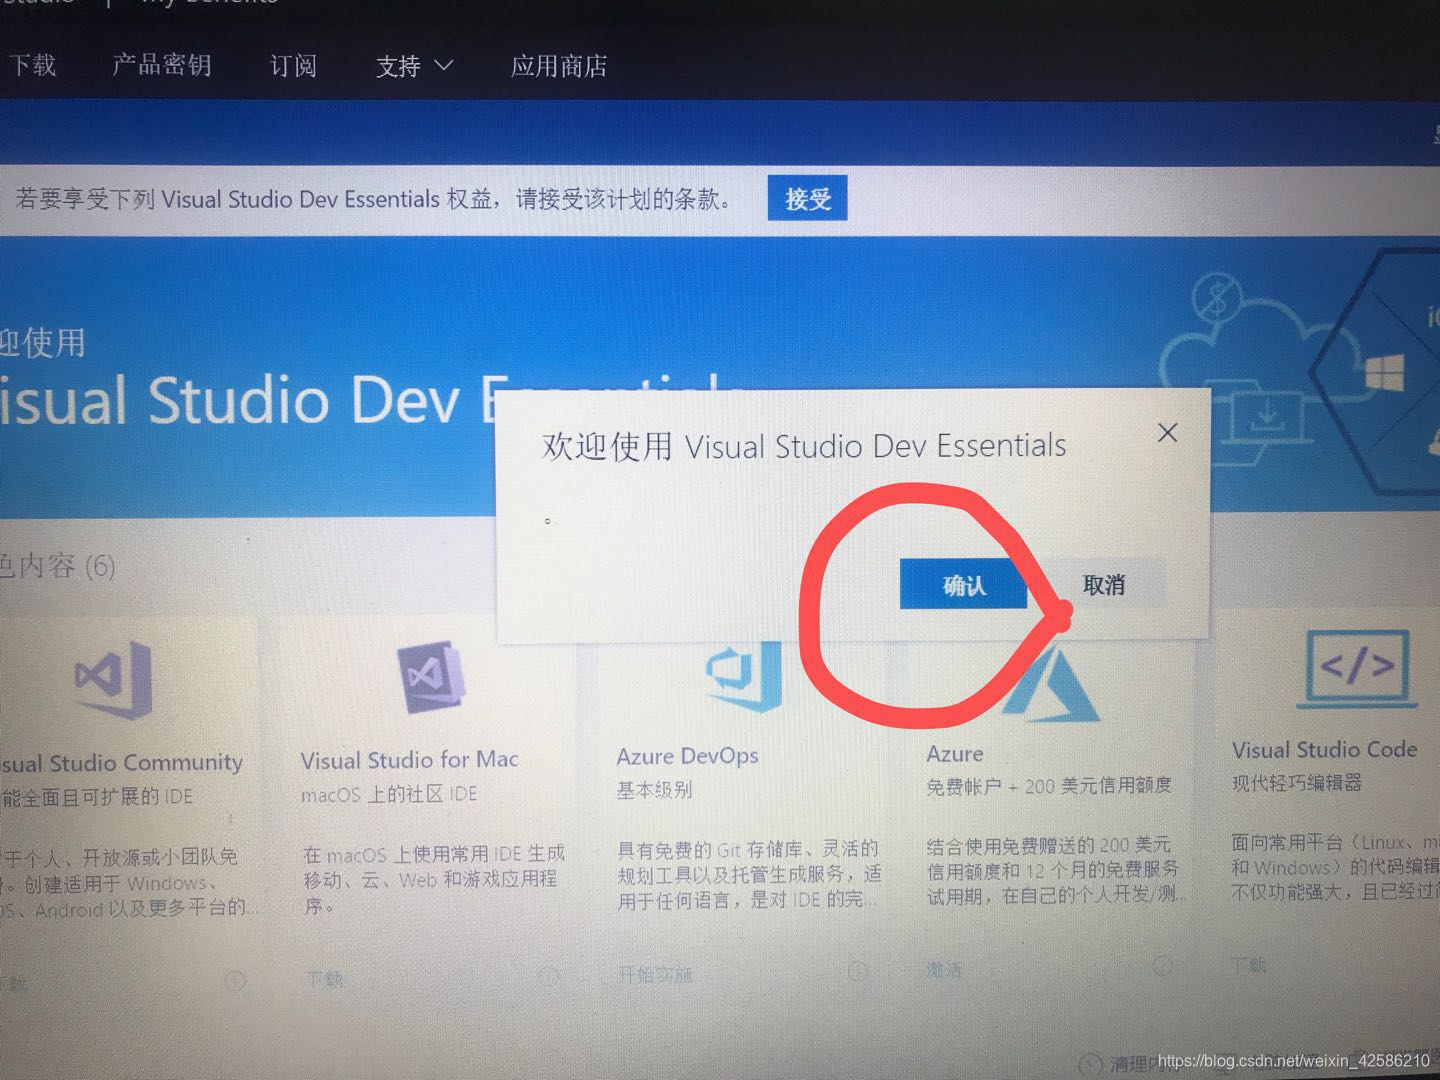Open the Azure DevOps card title
The height and width of the screenshot is (1080, 1440).
tap(687, 756)
